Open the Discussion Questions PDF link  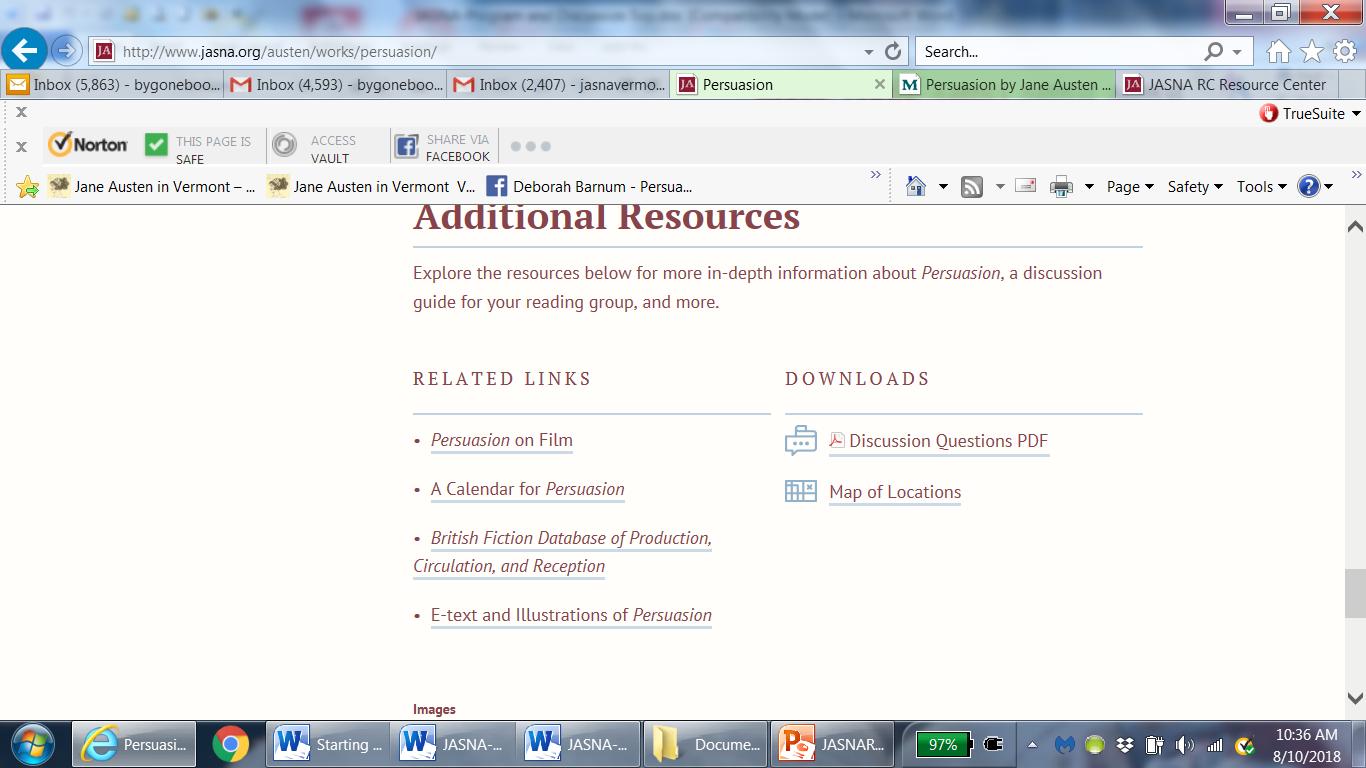click(x=947, y=441)
